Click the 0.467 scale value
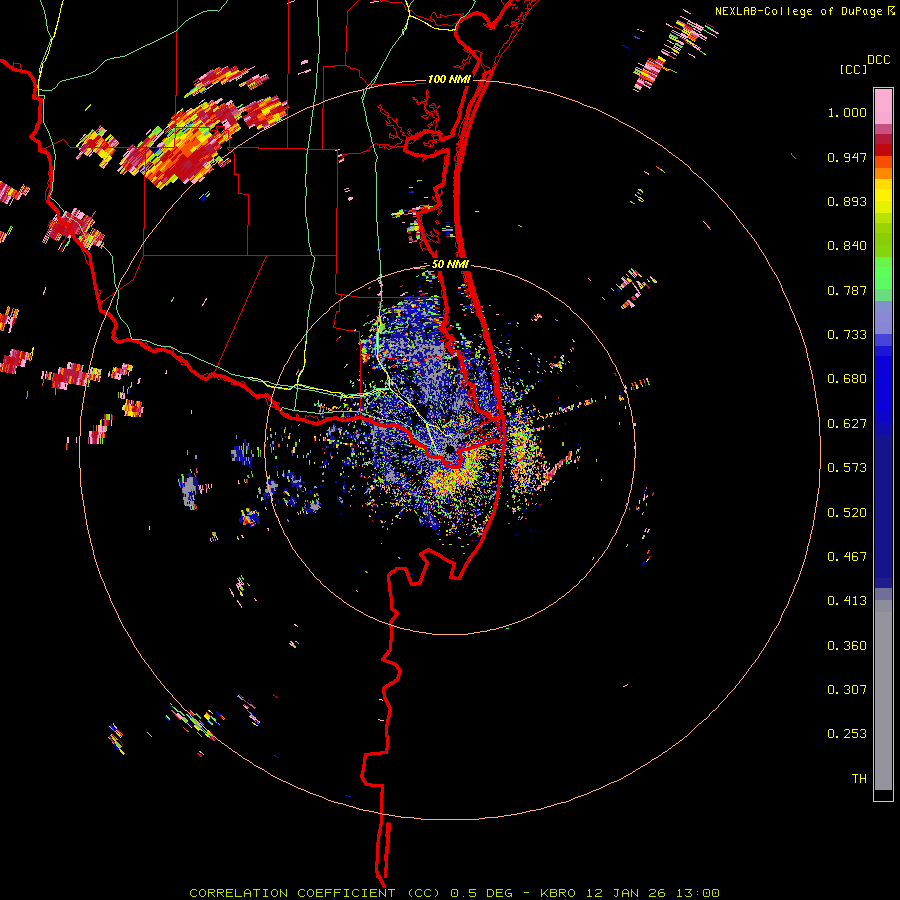Image resolution: width=900 pixels, height=900 pixels. (847, 557)
